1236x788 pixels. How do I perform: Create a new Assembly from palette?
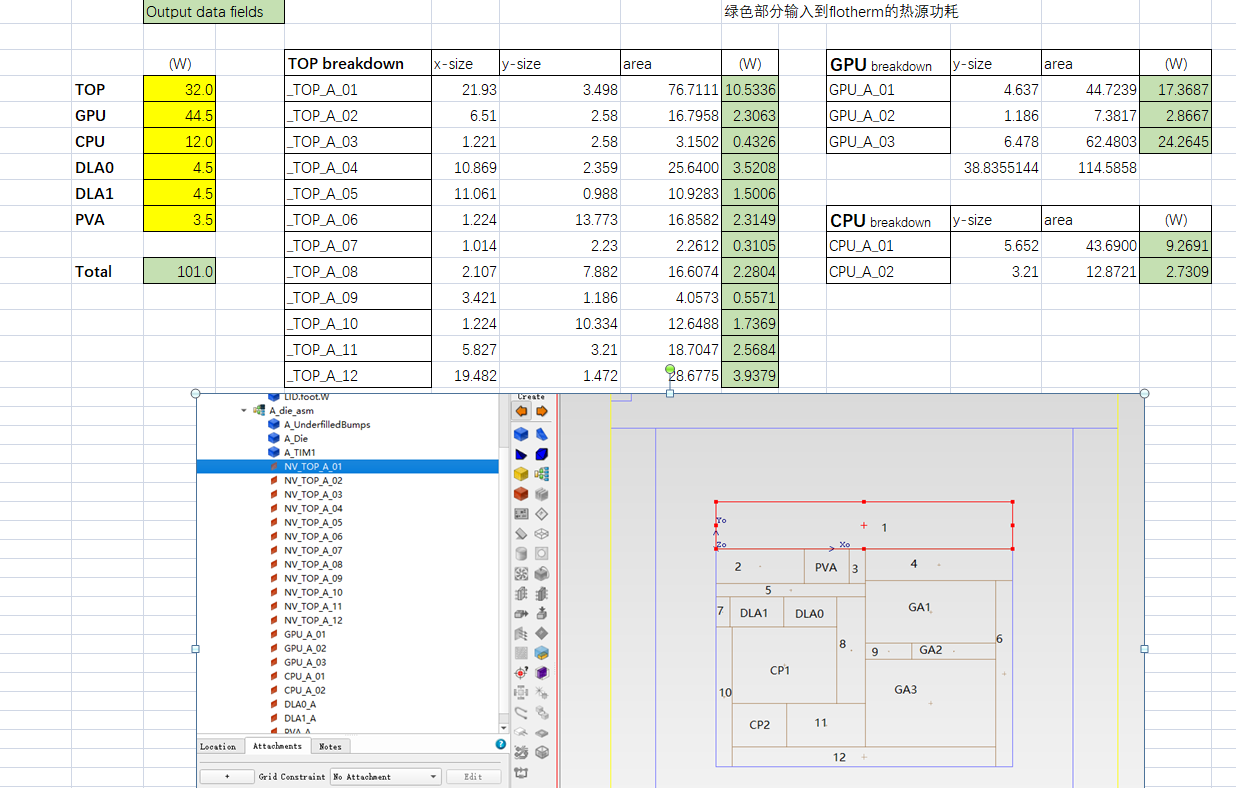[541, 473]
